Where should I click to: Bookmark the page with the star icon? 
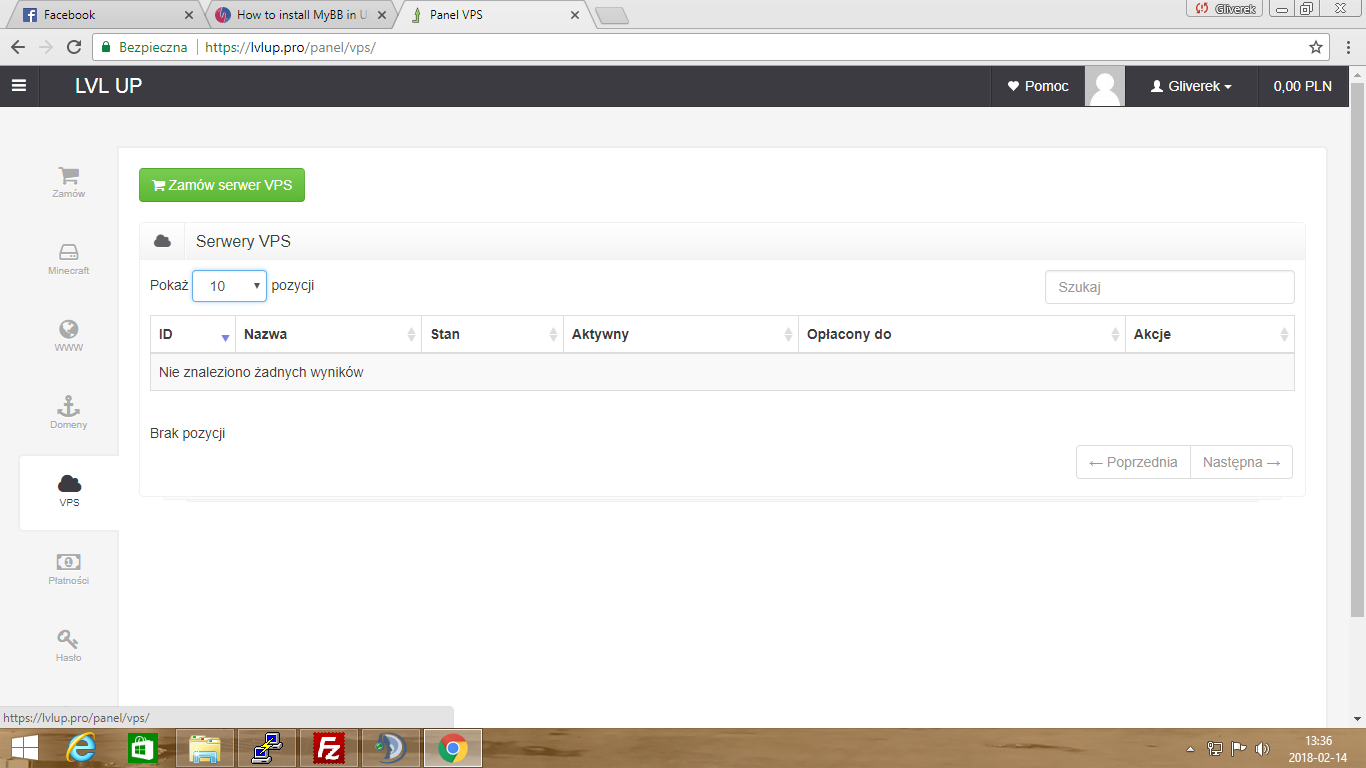(1316, 47)
